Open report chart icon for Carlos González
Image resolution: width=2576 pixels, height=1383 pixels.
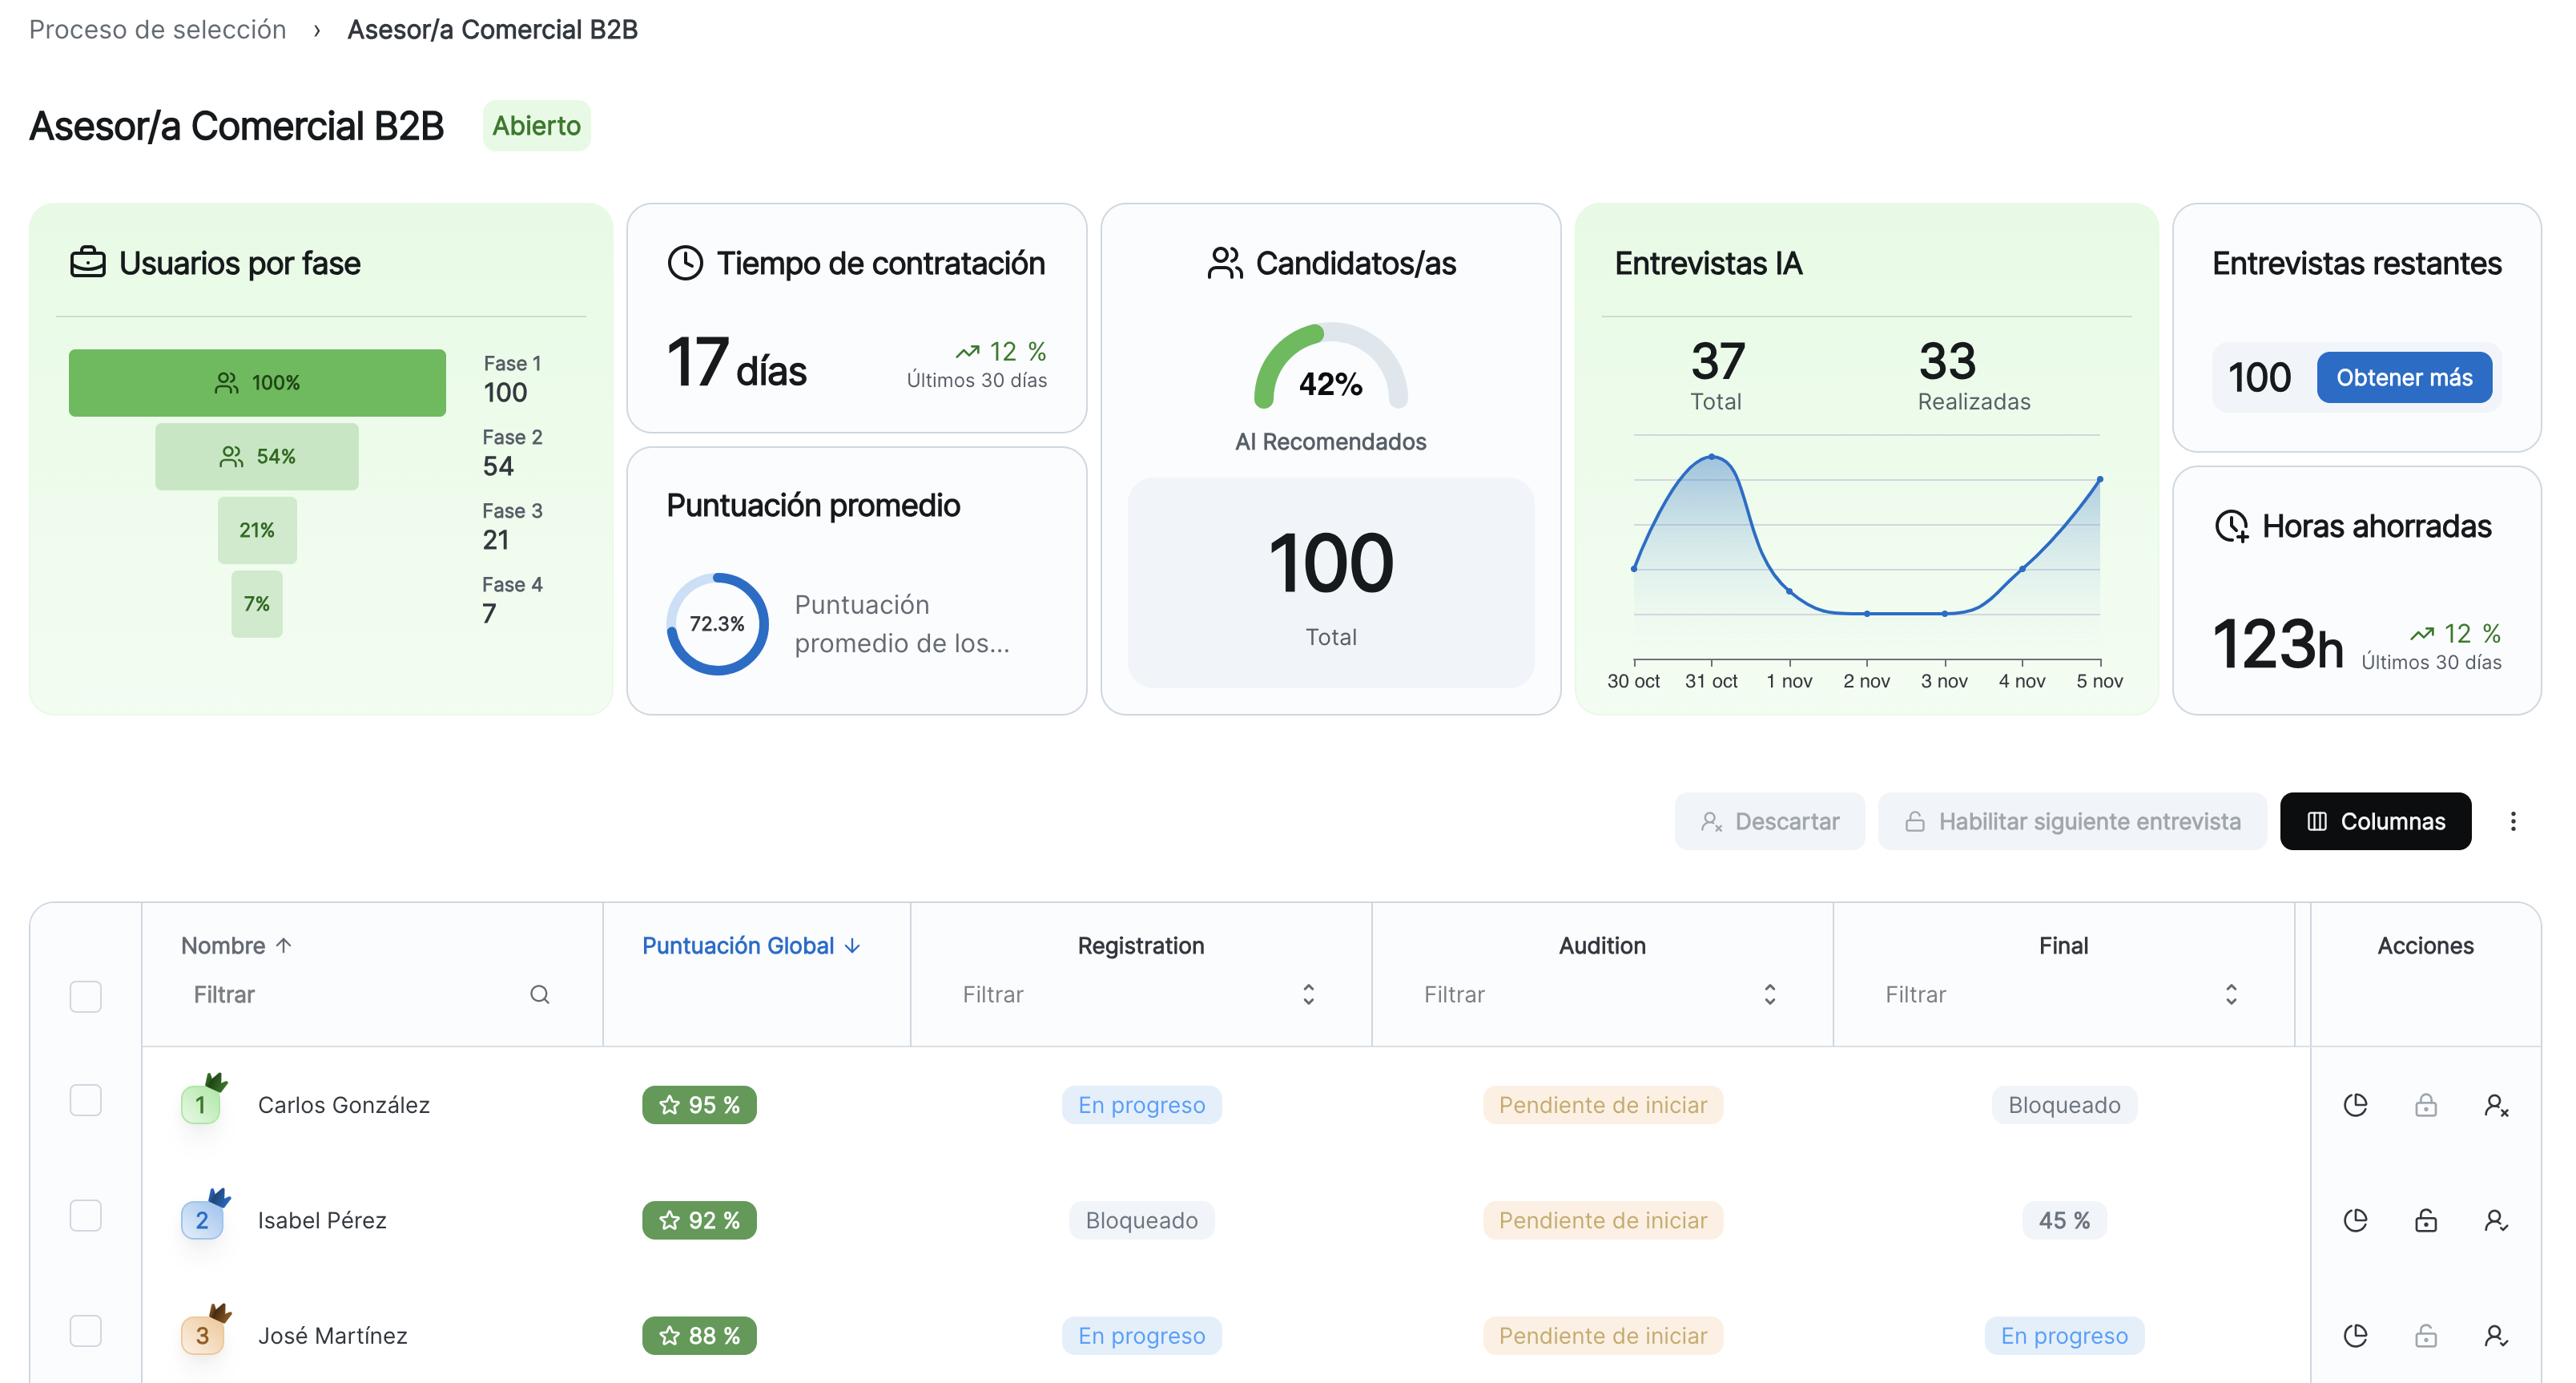(2355, 1104)
